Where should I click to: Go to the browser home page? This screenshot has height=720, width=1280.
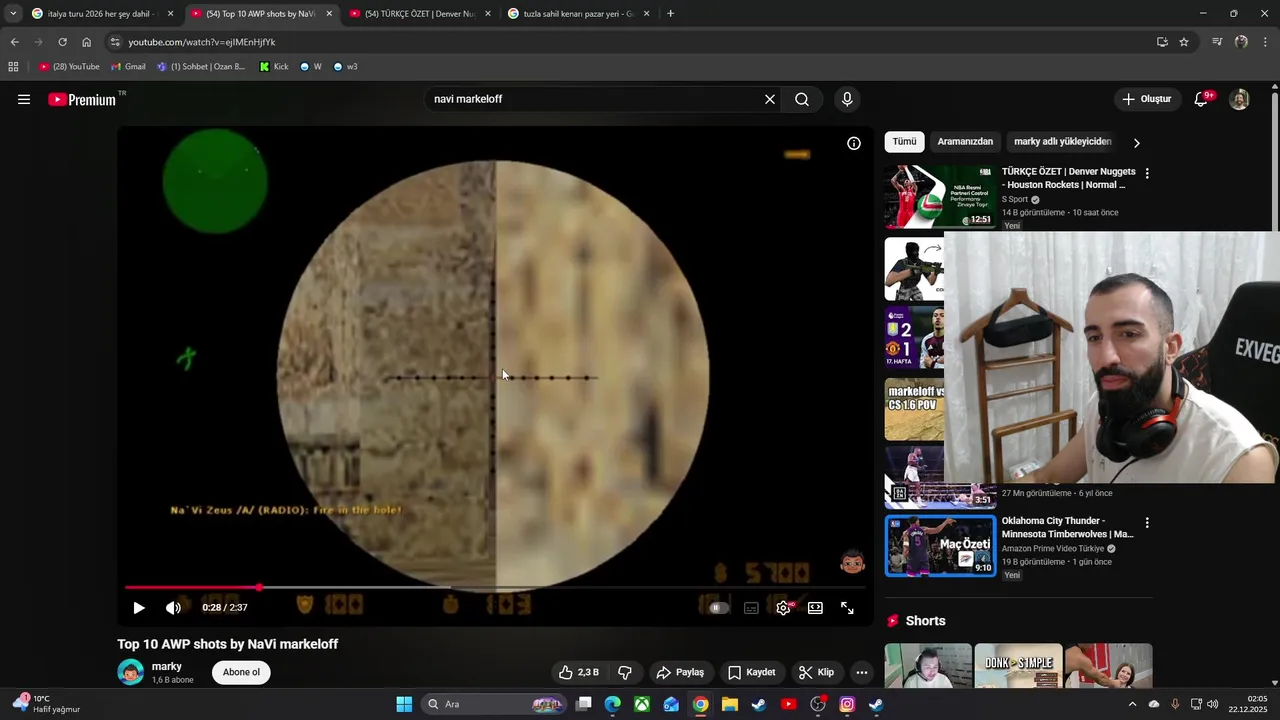pos(86,42)
